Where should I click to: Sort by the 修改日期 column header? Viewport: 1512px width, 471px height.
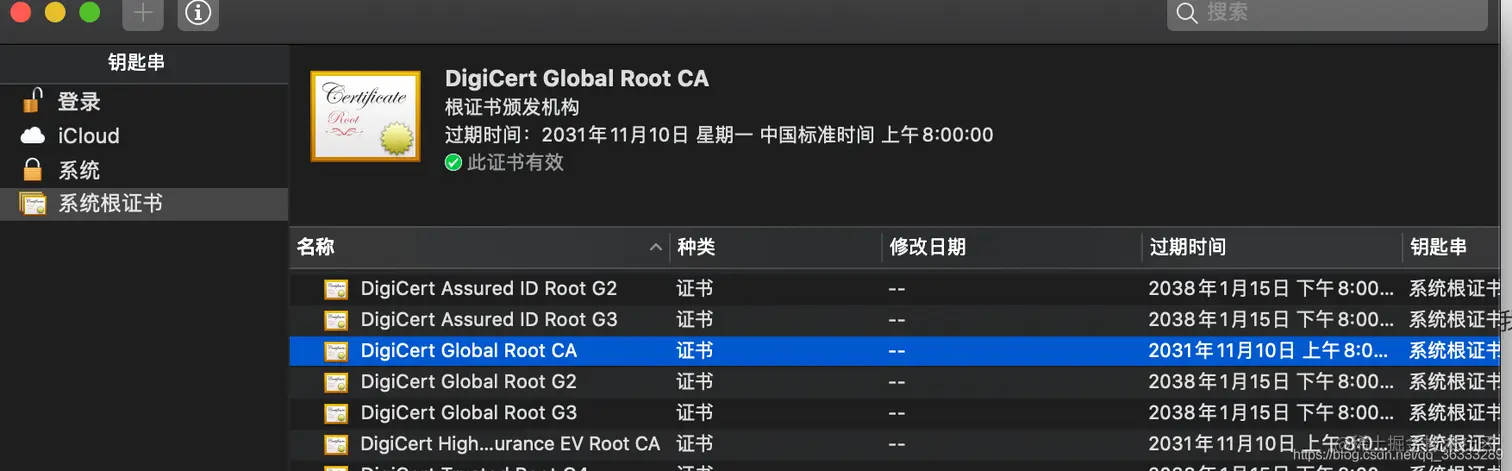point(1012,247)
